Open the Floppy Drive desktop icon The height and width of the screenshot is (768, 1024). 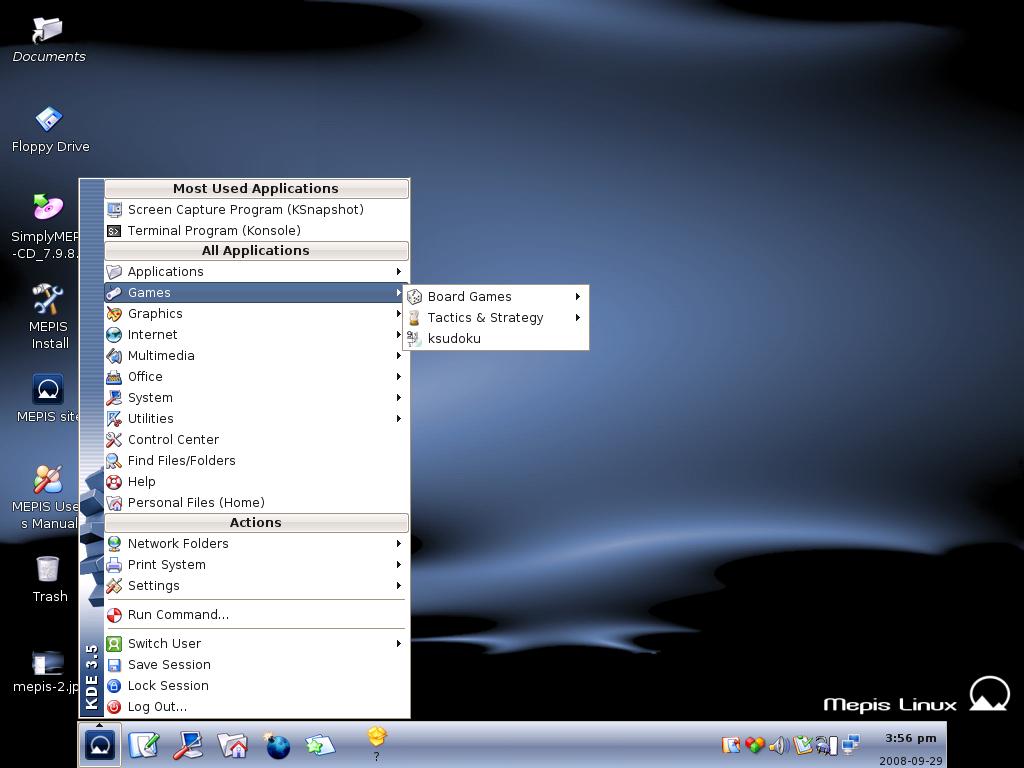point(50,129)
